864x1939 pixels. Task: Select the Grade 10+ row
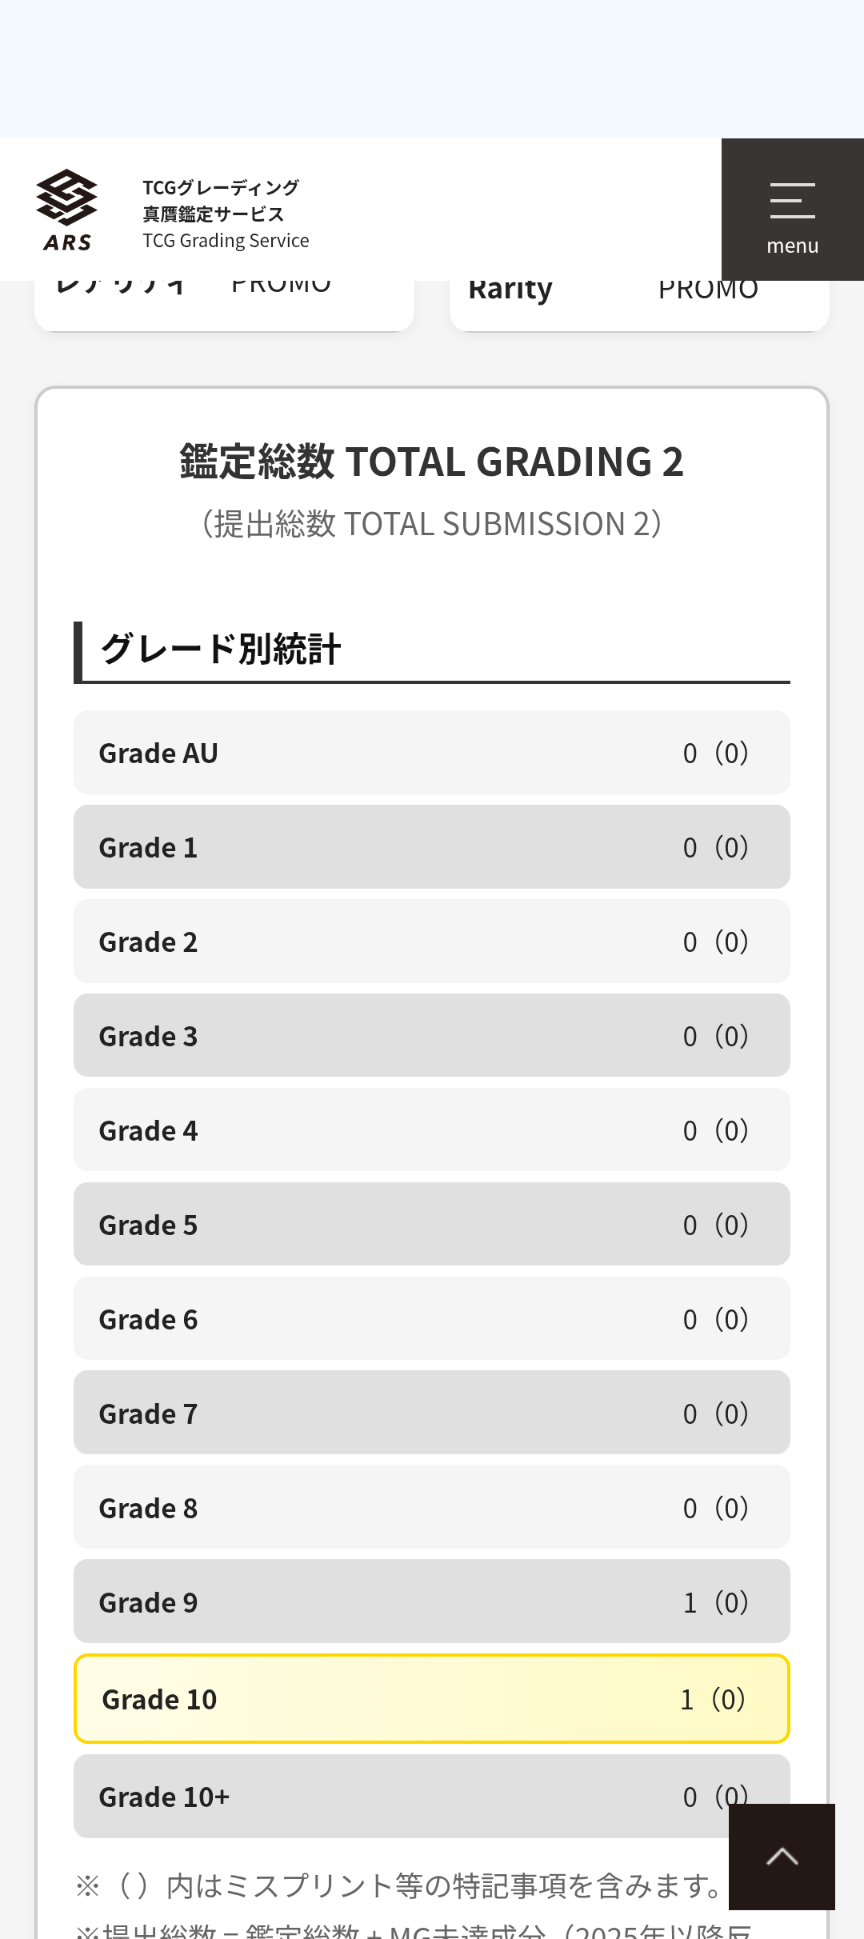432,1797
